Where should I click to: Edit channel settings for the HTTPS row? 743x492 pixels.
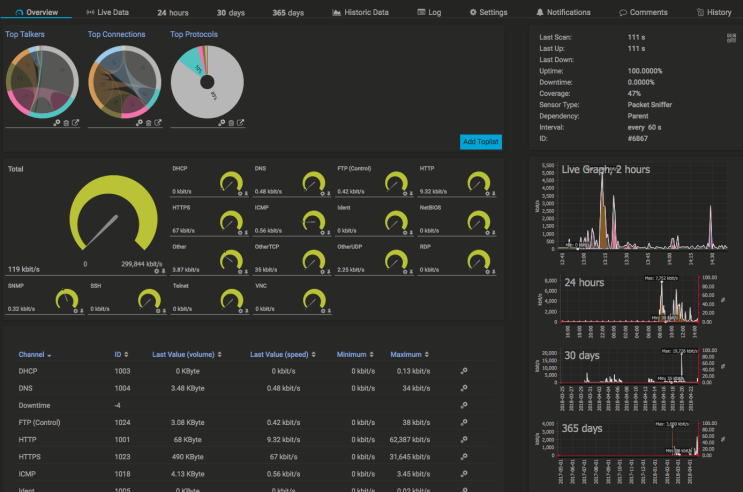pyautogui.click(x=464, y=456)
